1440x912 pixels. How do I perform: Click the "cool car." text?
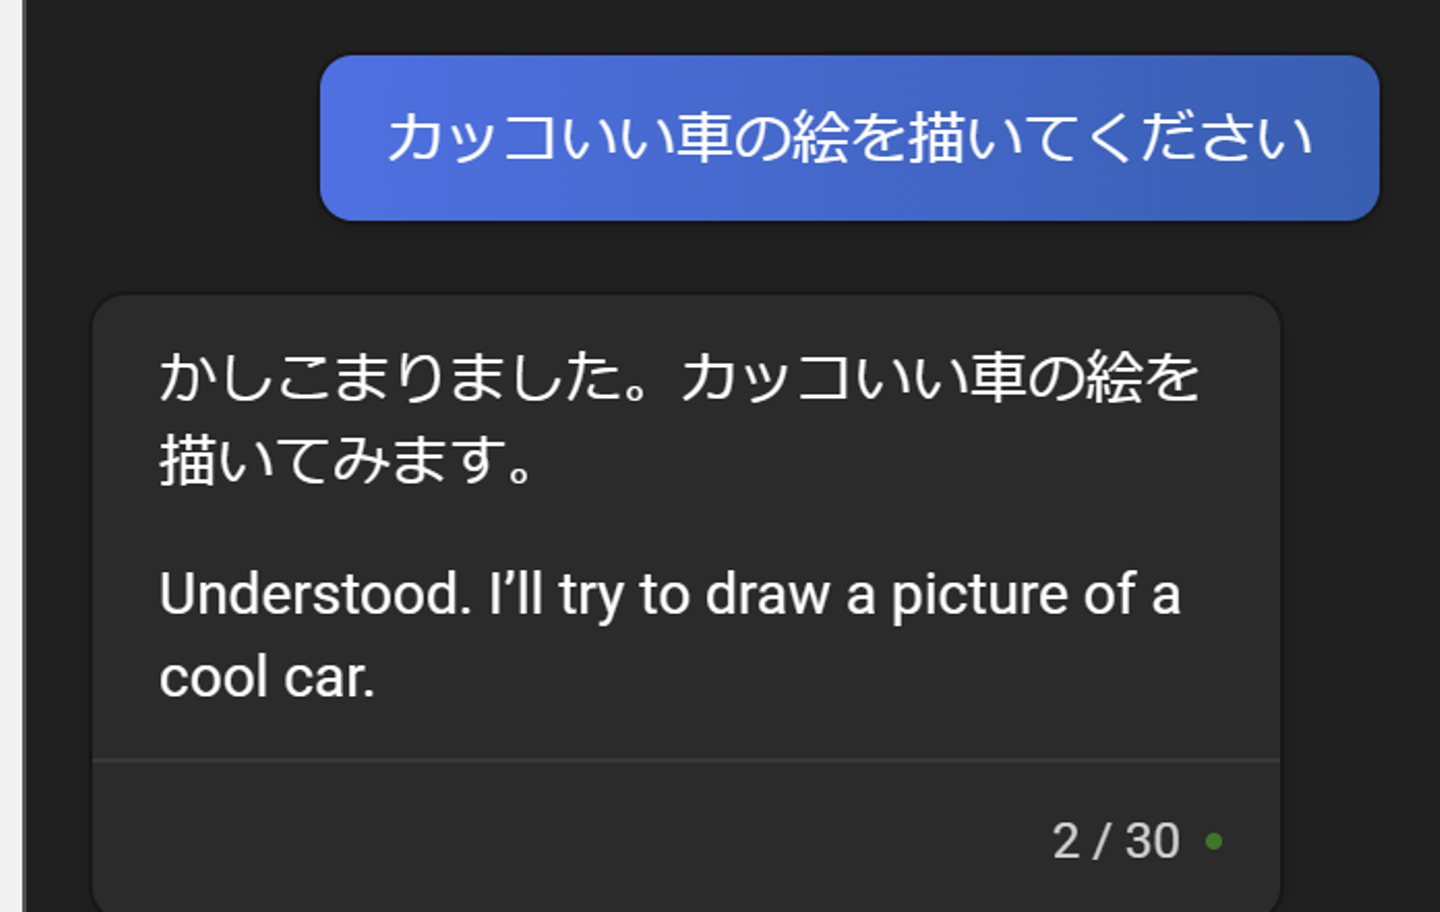click(267, 677)
